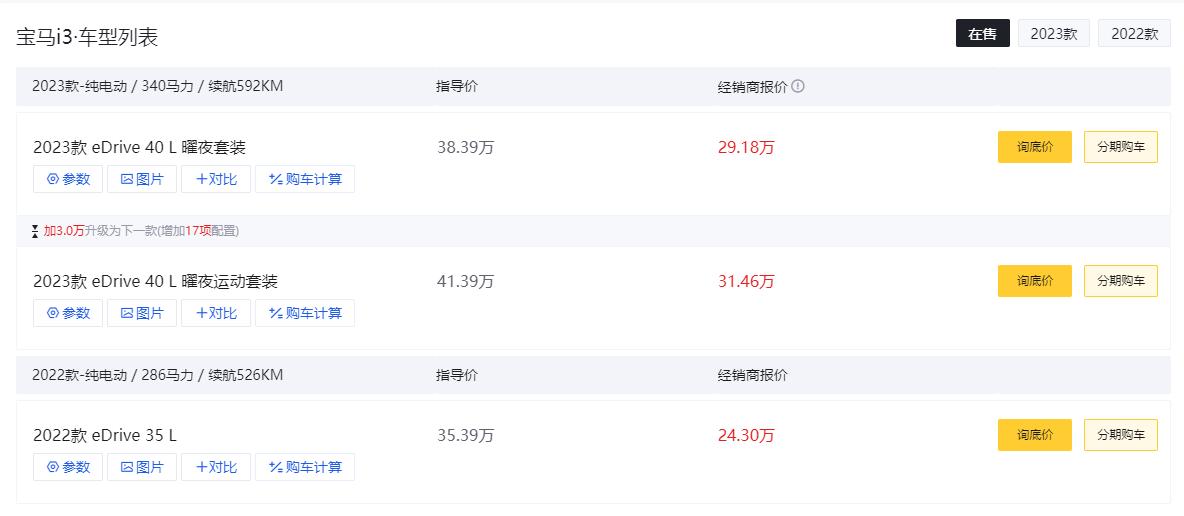1184x516 pixels.
Task: View 图片 for 2023款 曜夜运动套装
Action: [x=142, y=313]
